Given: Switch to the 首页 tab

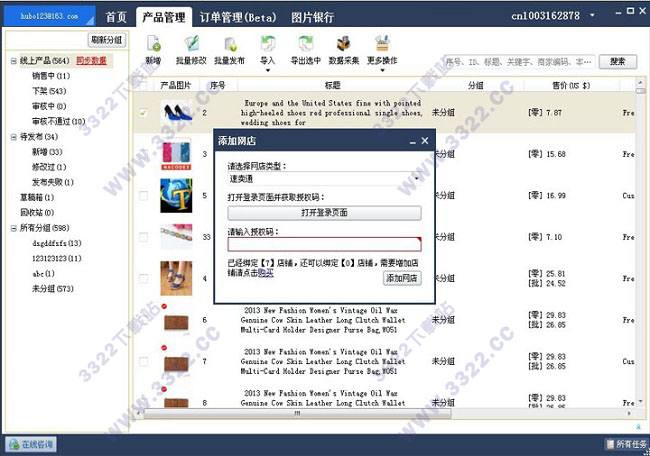Looking at the screenshot, I should point(116,17).
